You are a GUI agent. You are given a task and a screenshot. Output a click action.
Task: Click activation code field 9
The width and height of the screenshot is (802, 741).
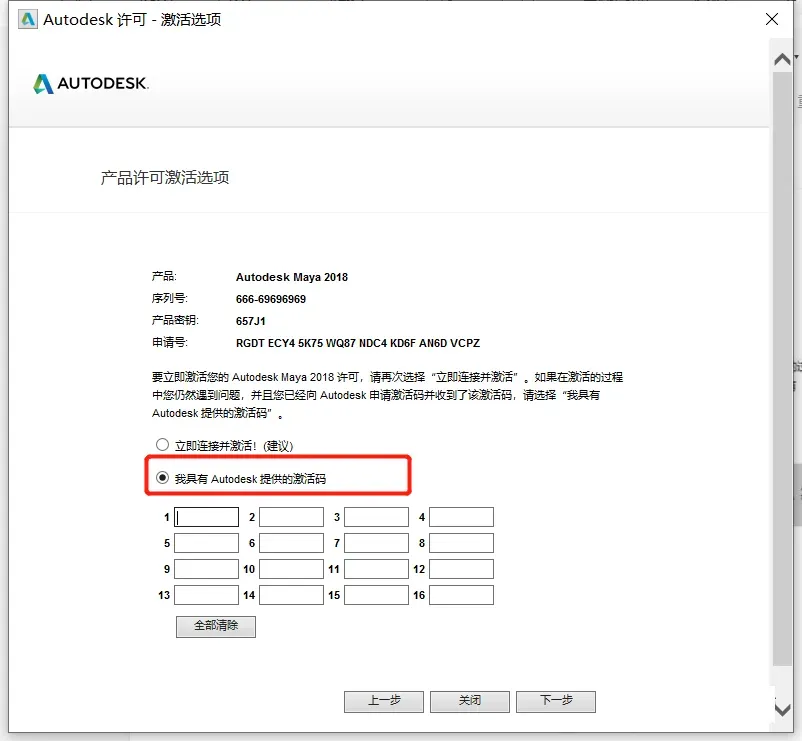207,569
